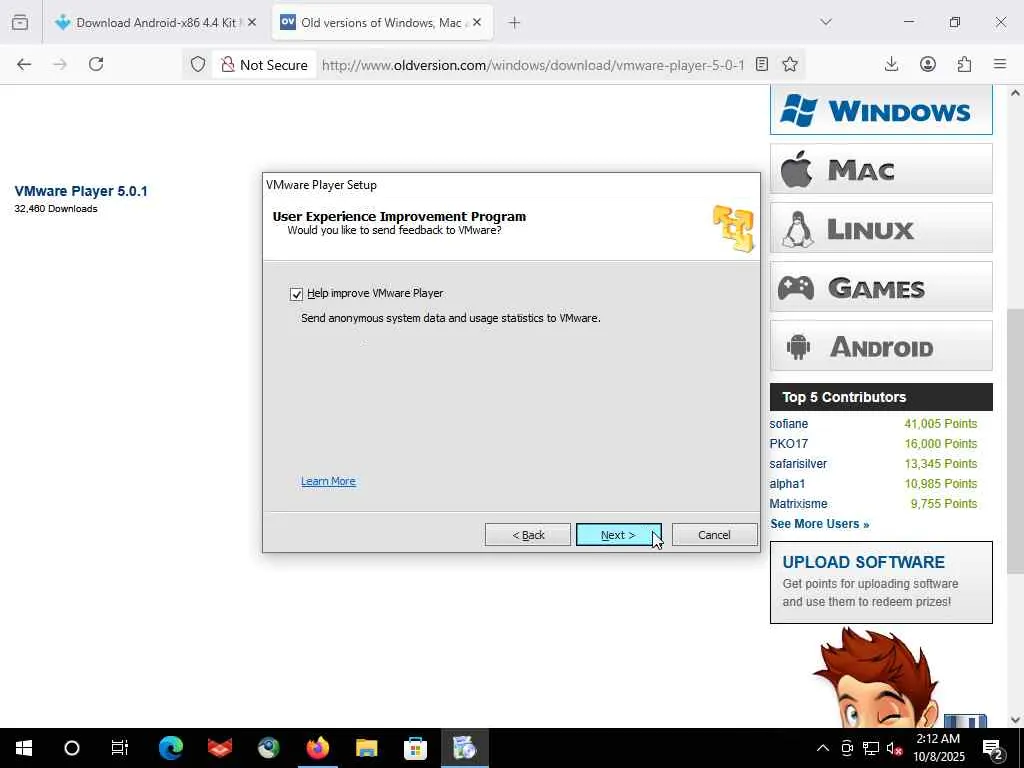This screenshot has width=1024, height=768.
Task: Open the Firefox application hamburger menu
Action: 1000,64
